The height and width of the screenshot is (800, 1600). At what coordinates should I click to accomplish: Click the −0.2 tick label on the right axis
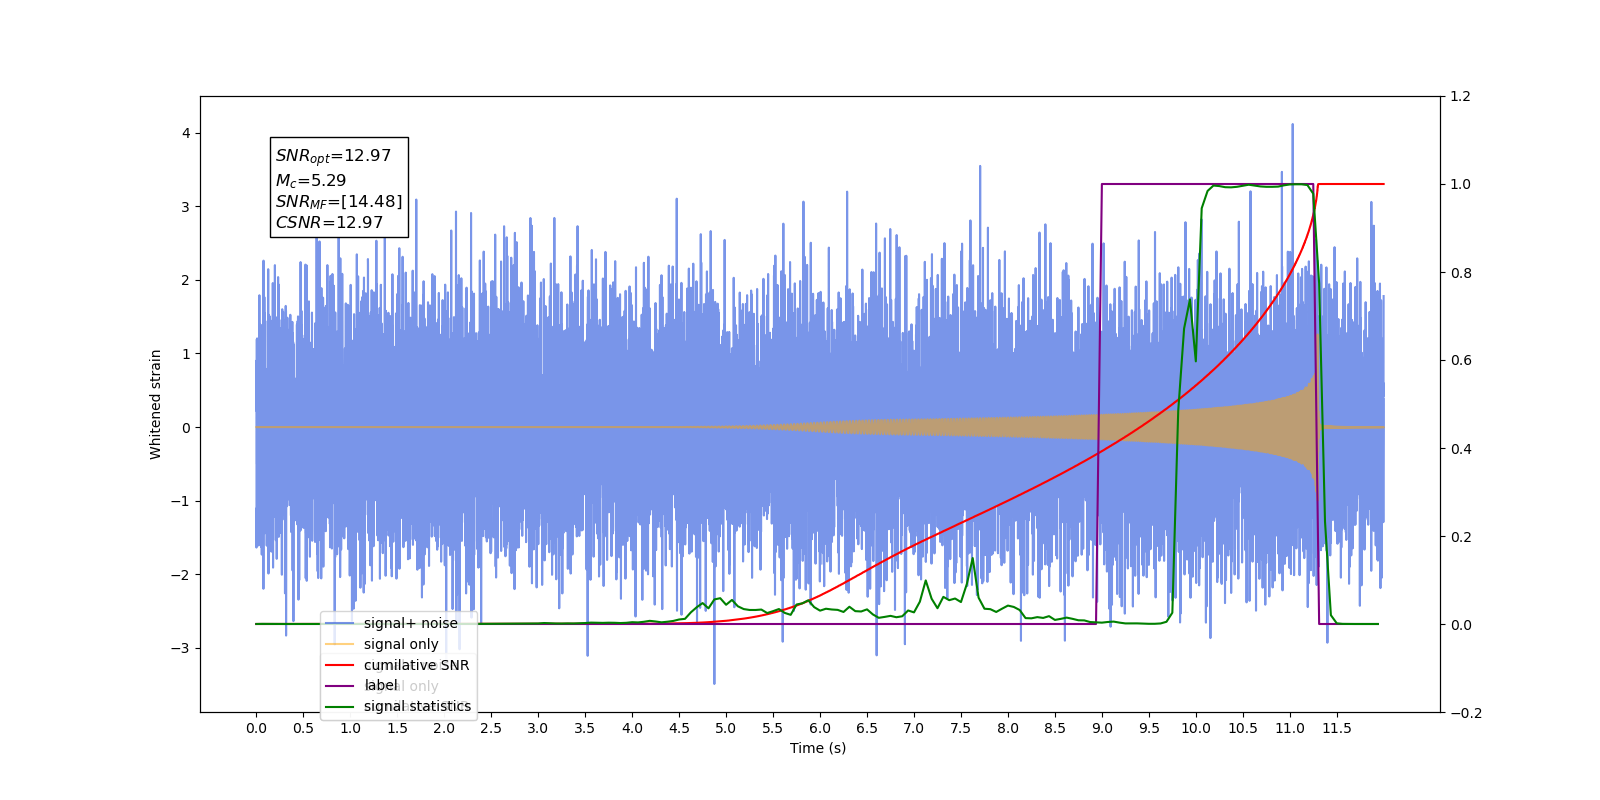[x=1465, y=713]
